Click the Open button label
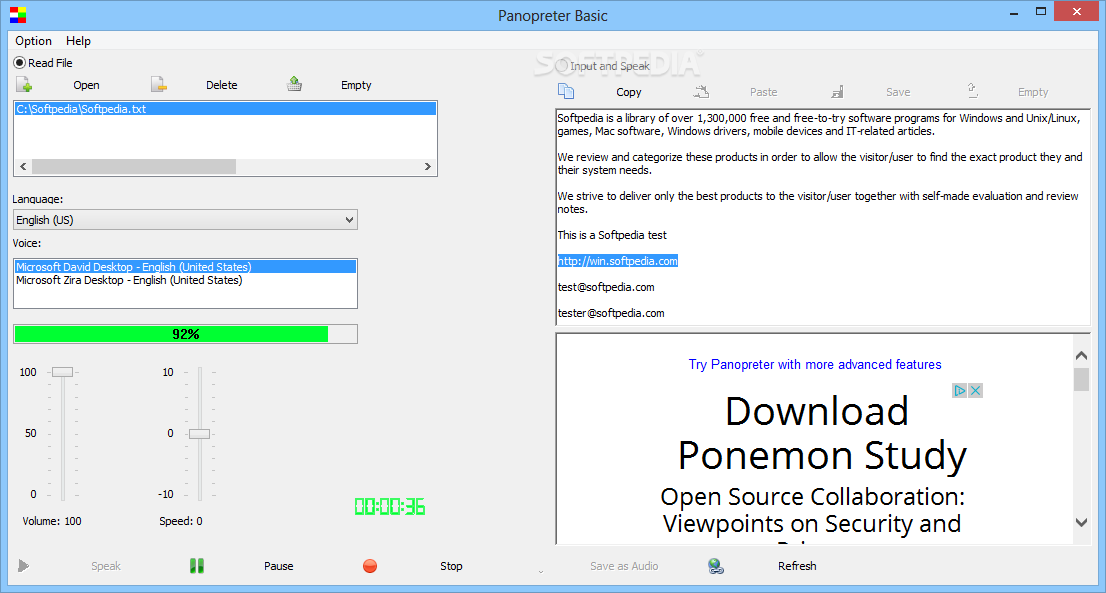The image size is (1106, 593). 86,85
